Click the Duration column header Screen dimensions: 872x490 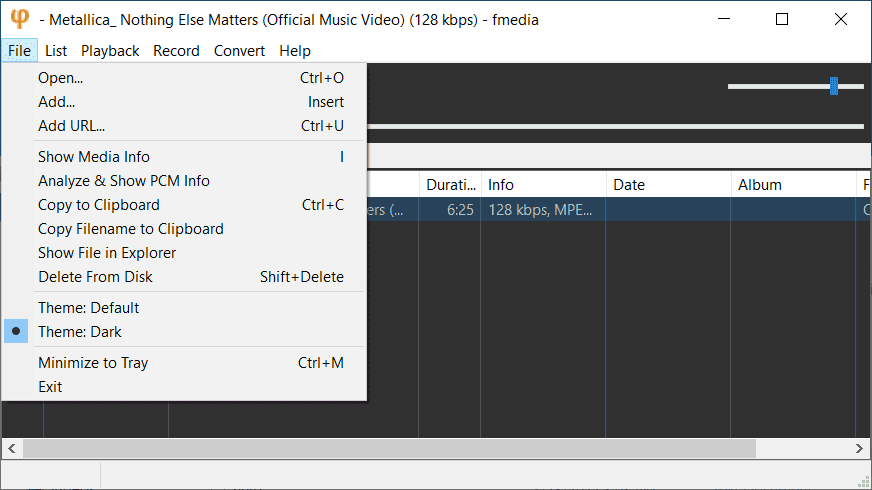tap(450, 185)
